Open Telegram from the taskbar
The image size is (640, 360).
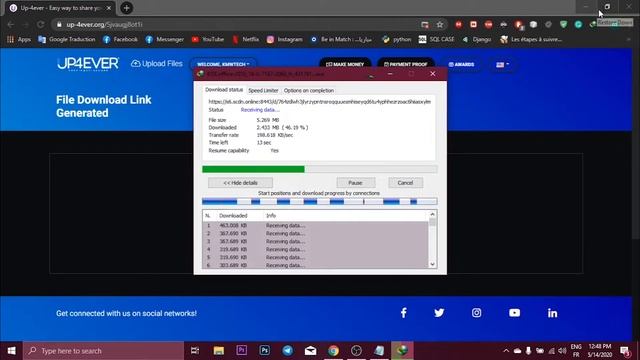[x=287, y=351]
